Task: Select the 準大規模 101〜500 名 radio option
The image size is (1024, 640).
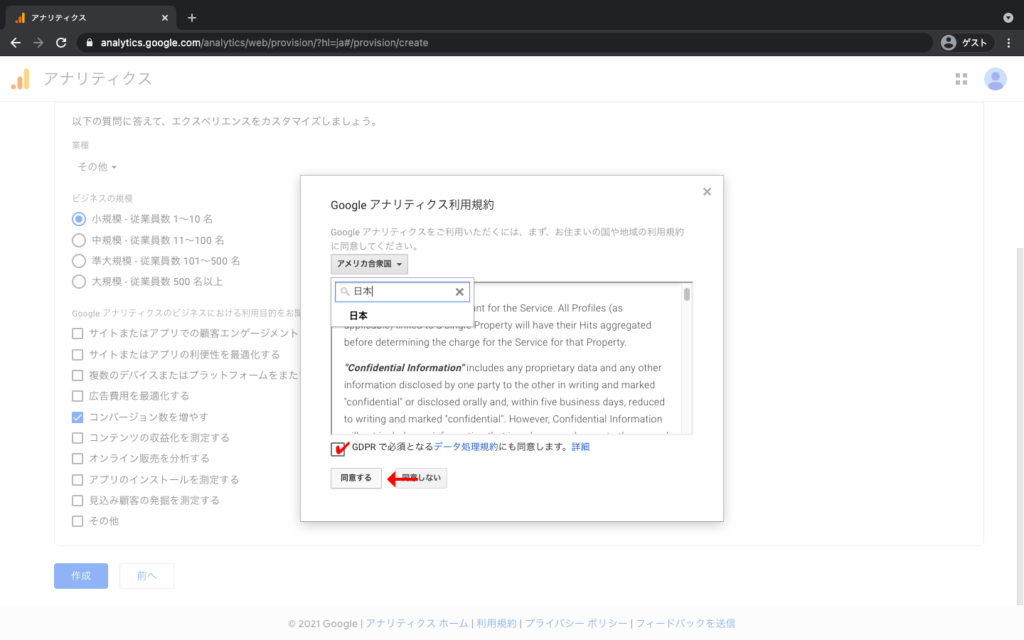Action: pyautogui.click(x=79, y=261)
